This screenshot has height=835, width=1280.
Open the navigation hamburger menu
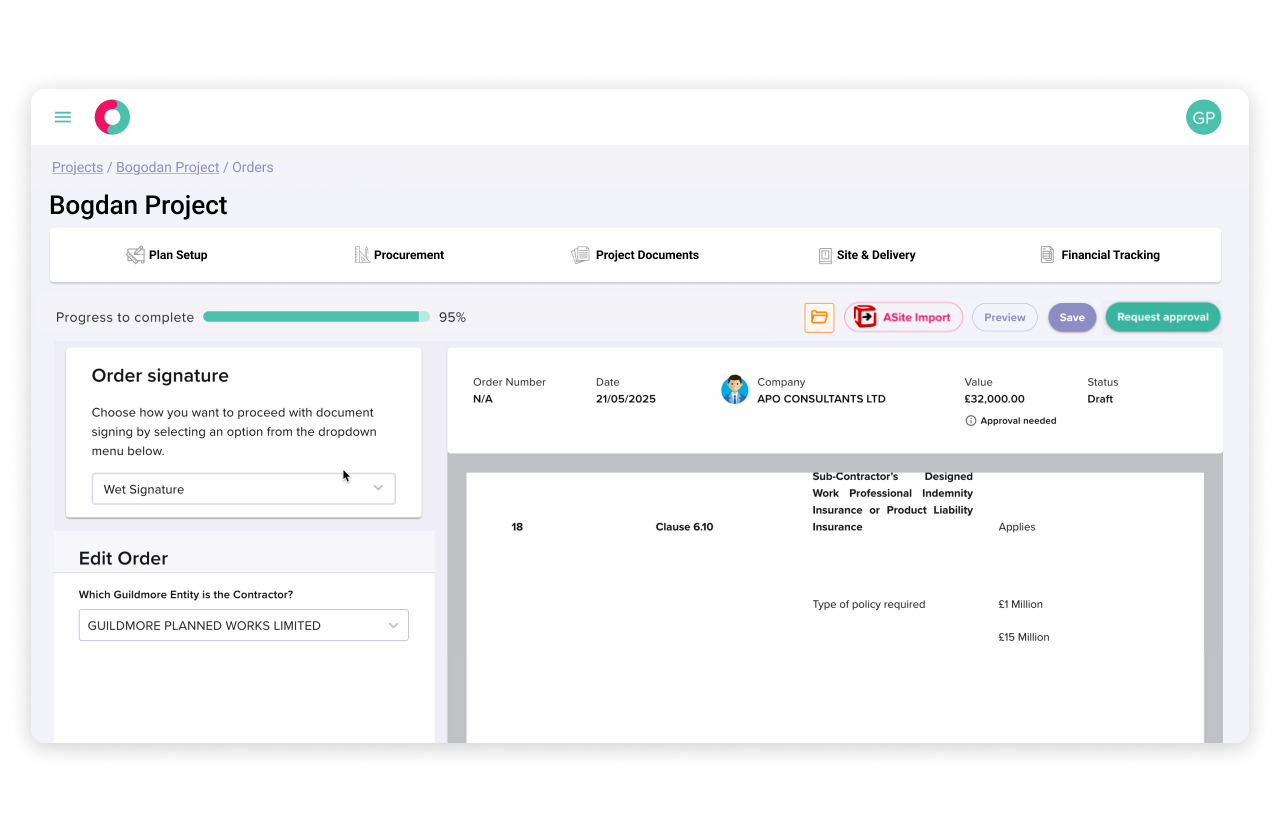click(62, 117)
